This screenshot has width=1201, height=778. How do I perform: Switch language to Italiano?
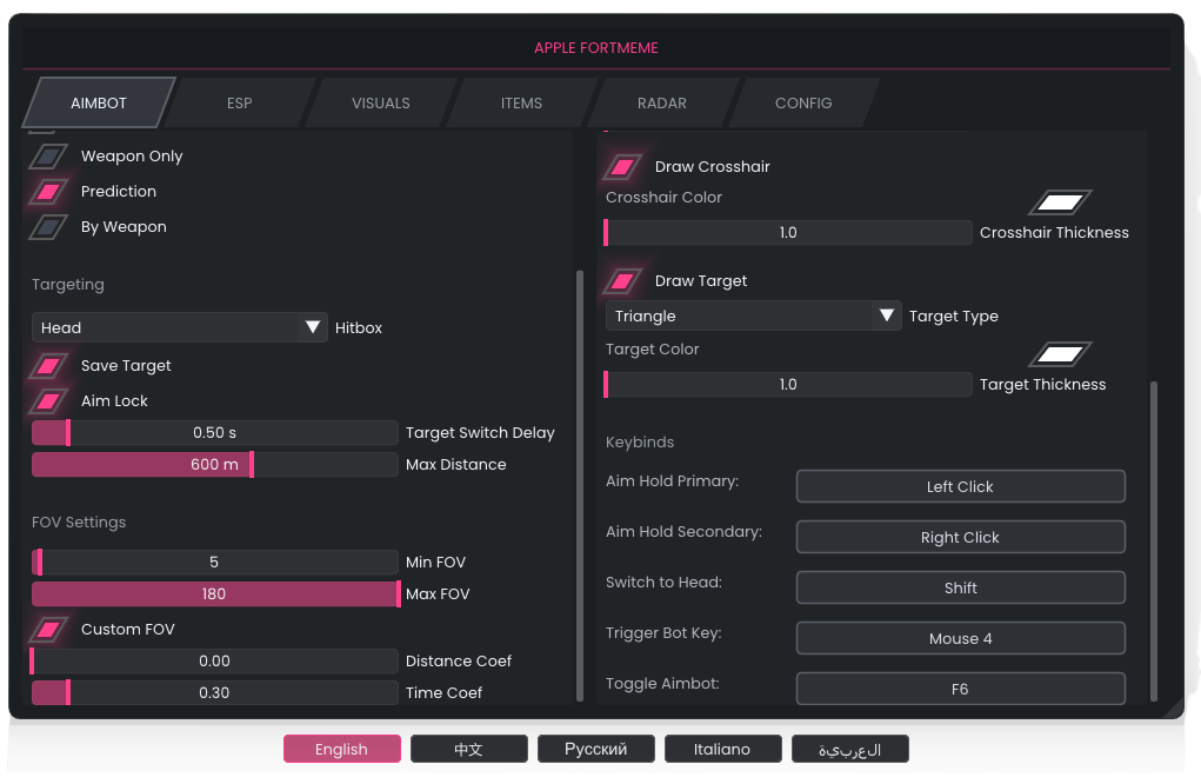pyautogui.click(x=722, y=750)
